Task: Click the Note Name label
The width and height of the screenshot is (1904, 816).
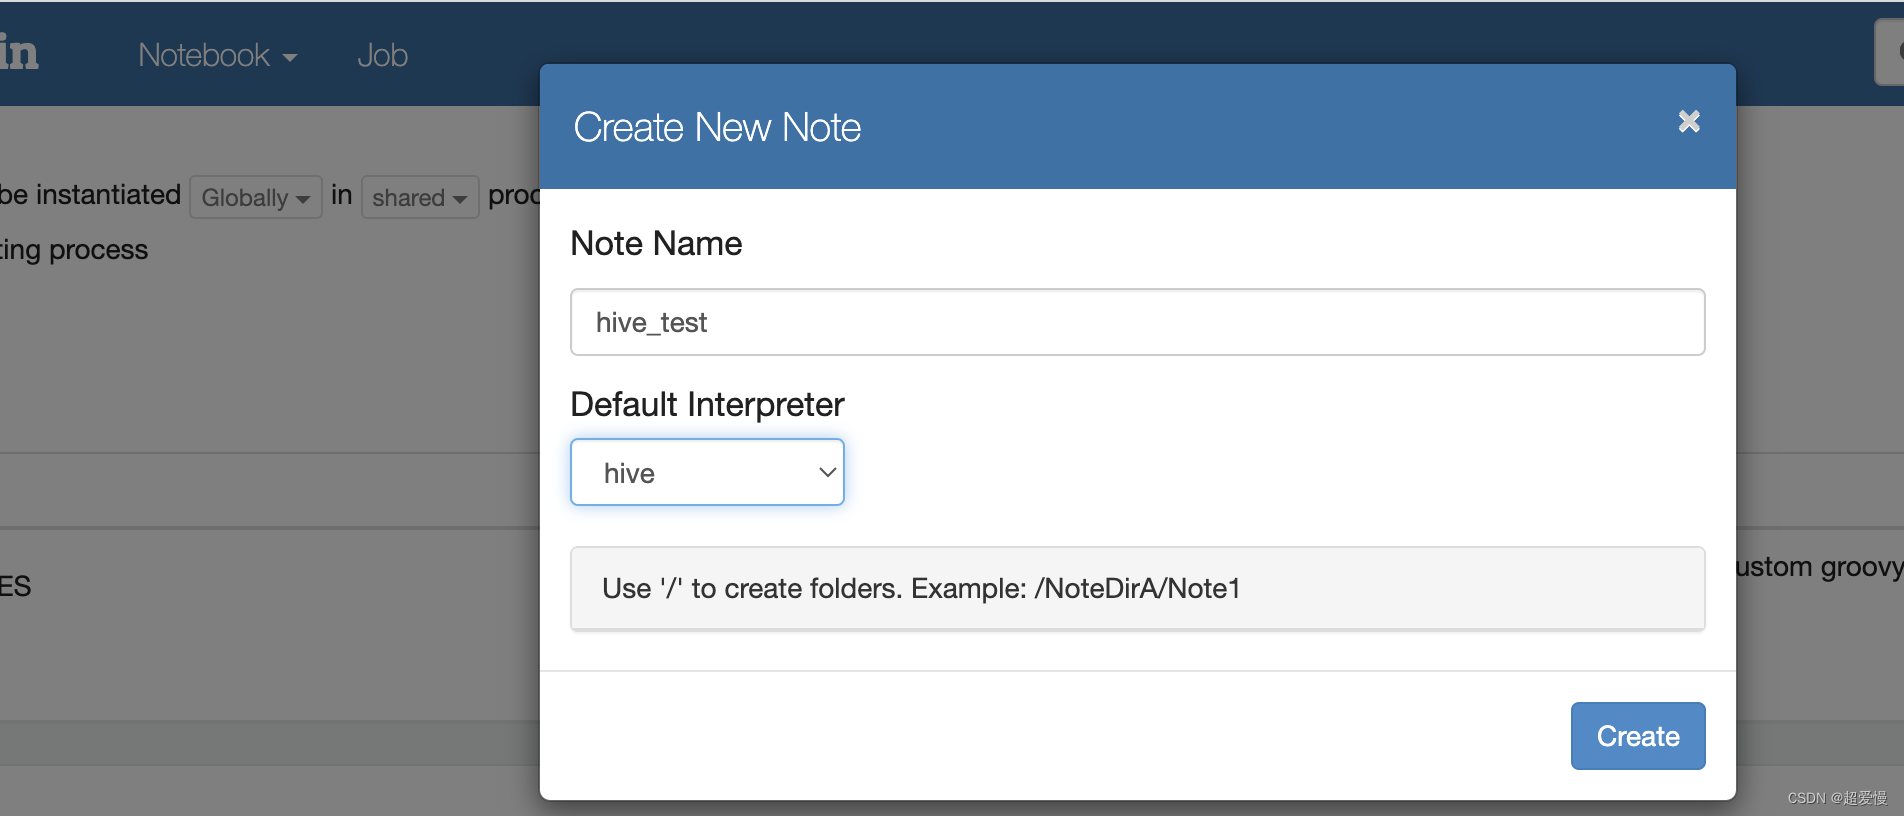Action: pos(656,243)
